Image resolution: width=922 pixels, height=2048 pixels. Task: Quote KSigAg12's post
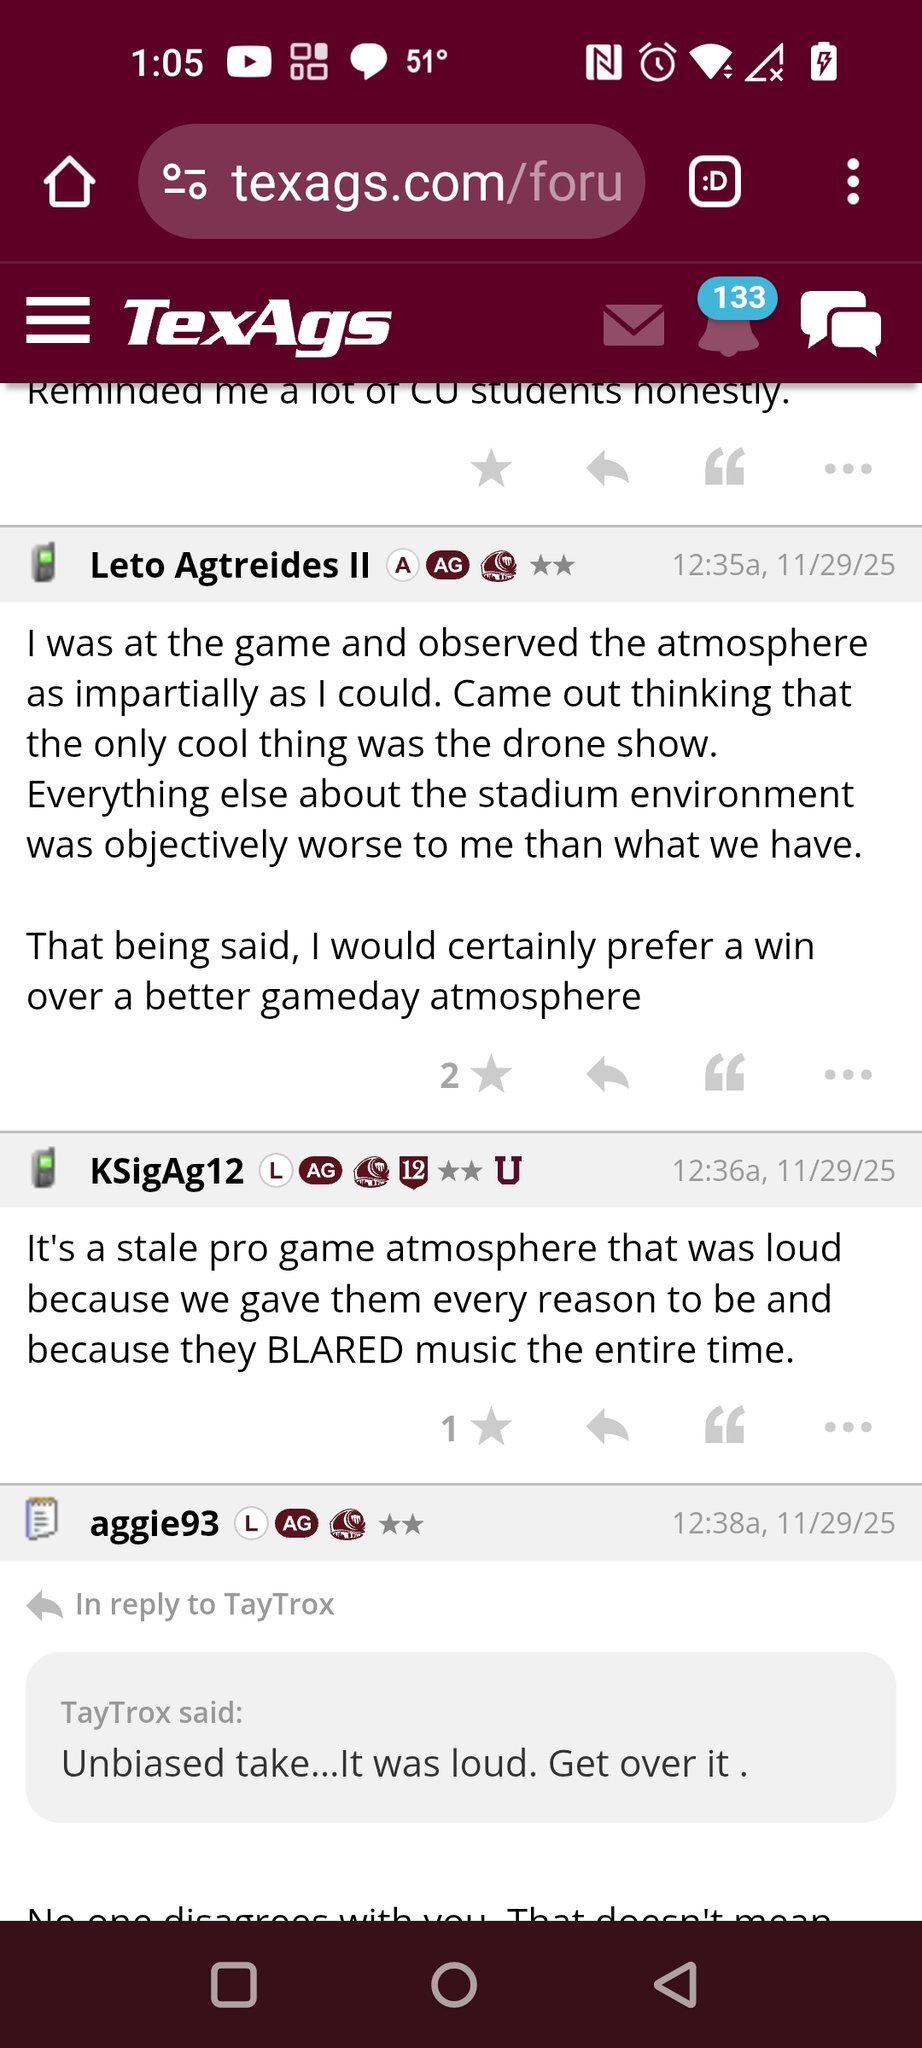pyautogui.click(x=725, y=1427)
